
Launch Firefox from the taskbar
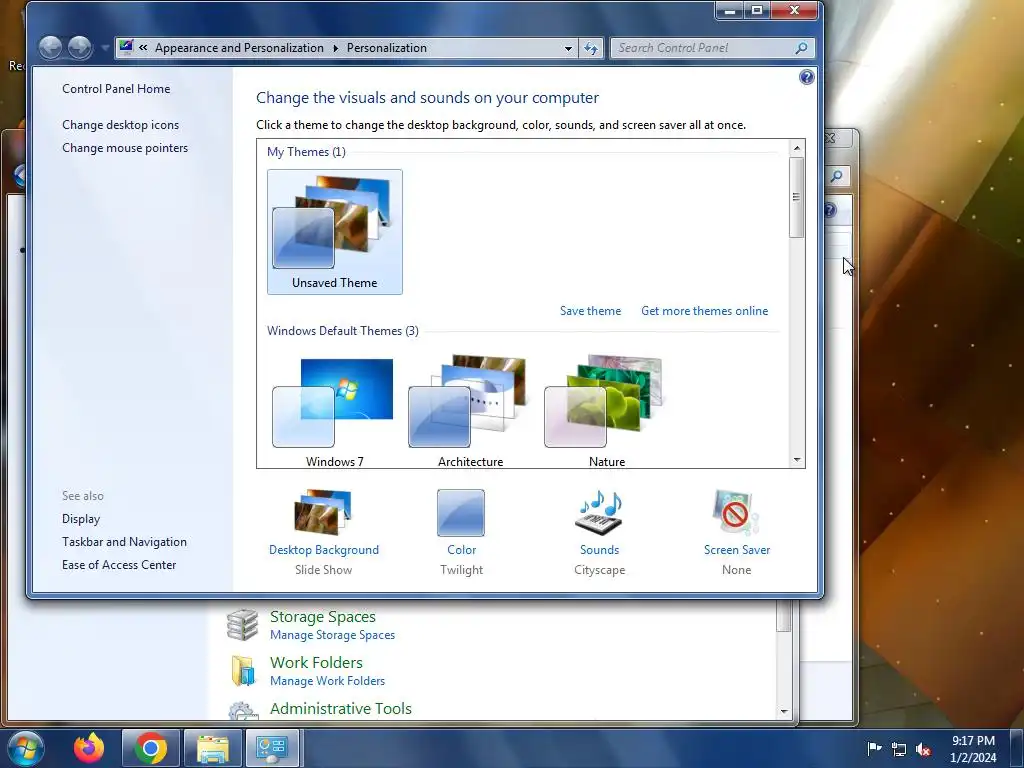click(x=89, y=748)
